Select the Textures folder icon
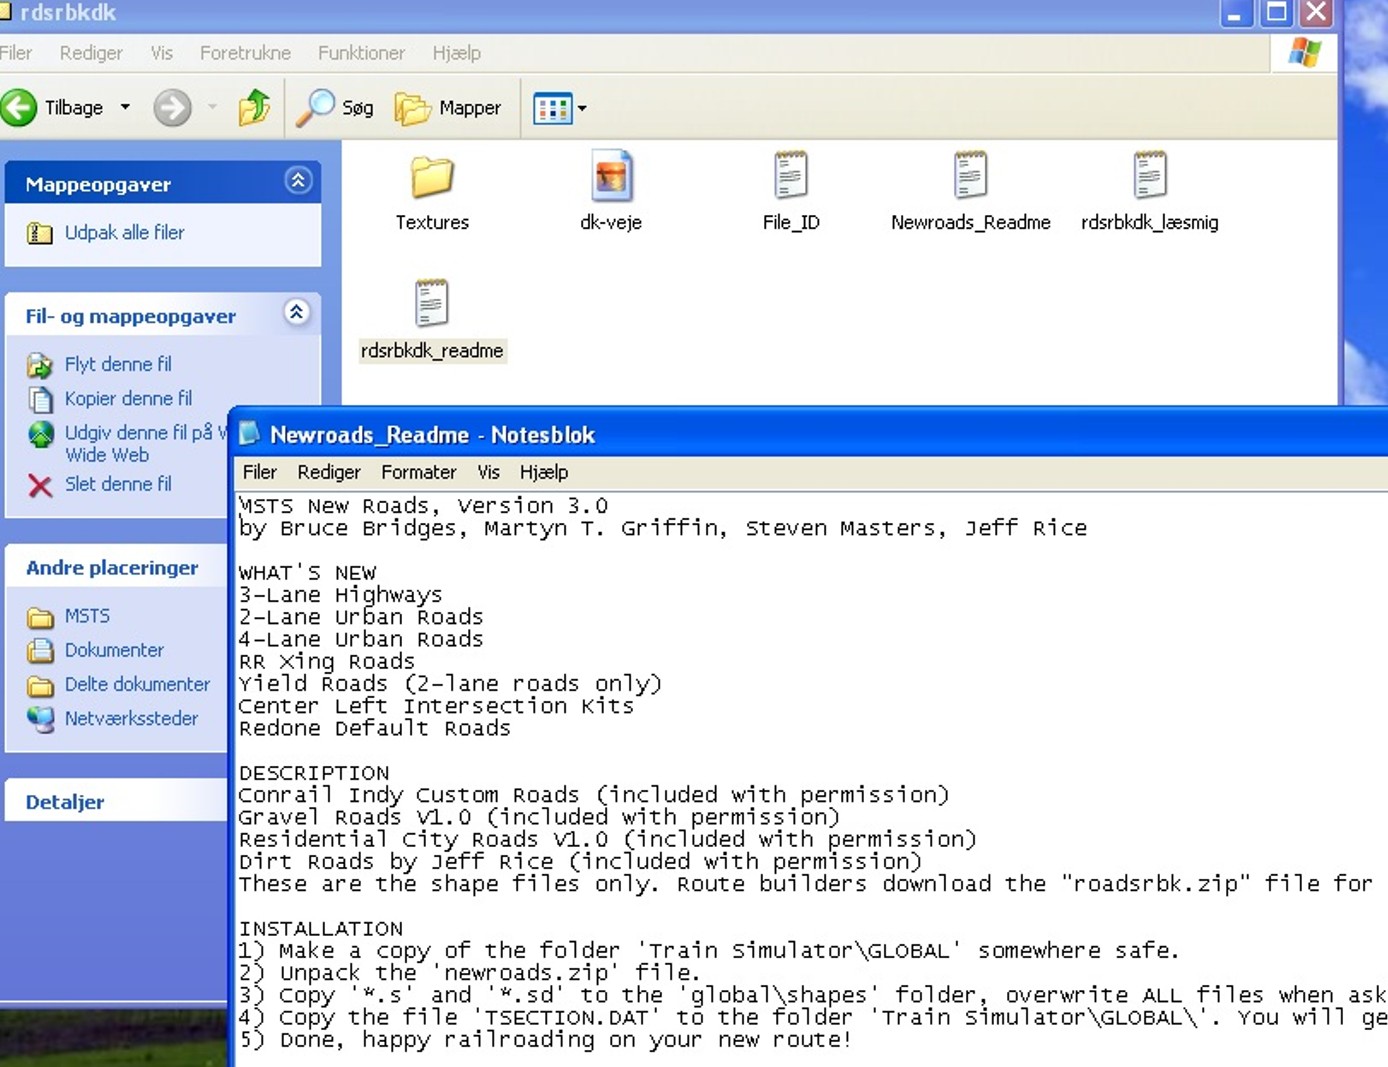1388x1067 pixels. click(x=432, y=177)
